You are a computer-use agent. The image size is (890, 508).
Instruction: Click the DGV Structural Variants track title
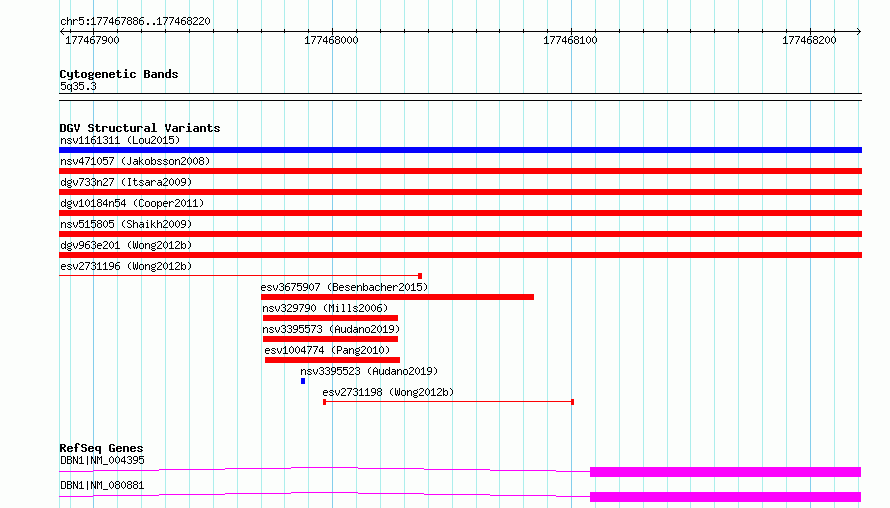(140, 128)
